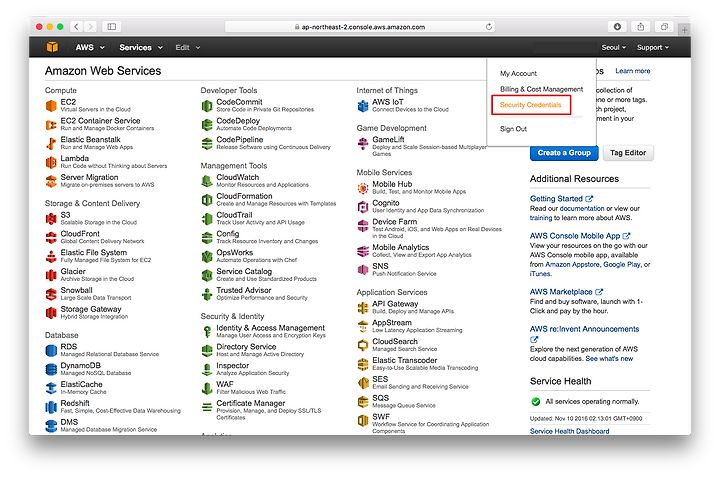
Task: Open the Mobile Hub icon
Action: 363,188
